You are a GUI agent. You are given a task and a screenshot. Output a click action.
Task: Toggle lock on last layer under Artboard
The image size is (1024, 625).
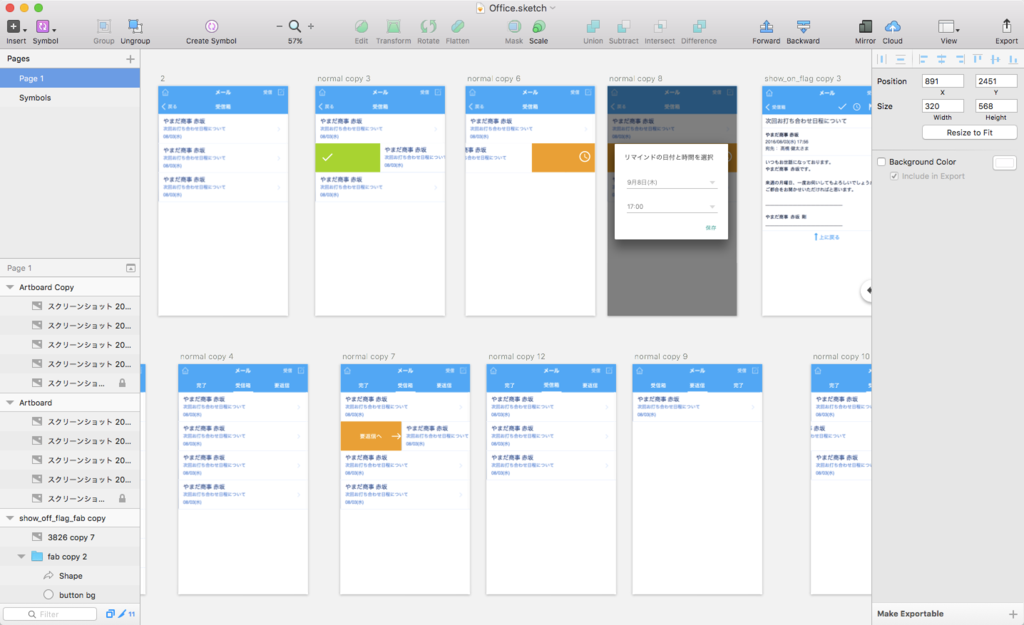[122, 499]
